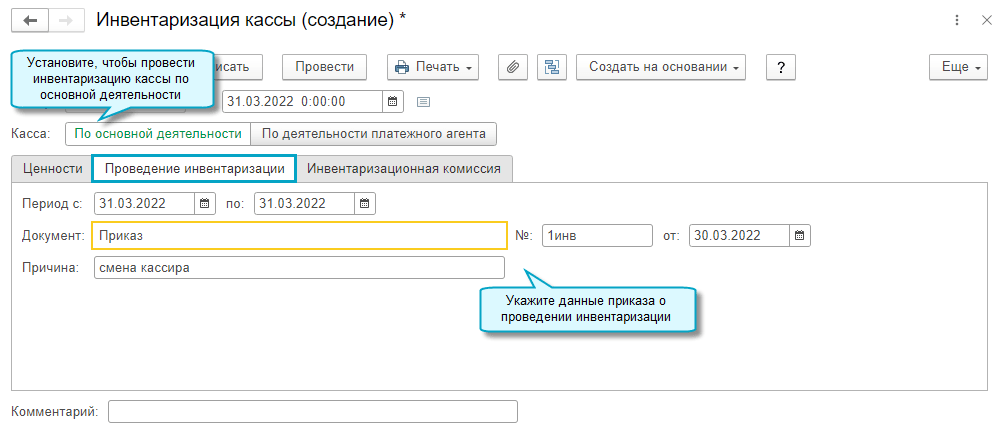1007x431 pixels.
Task: Select 'По деятельности платежного агента' option
Action: [x=373, y=133]
